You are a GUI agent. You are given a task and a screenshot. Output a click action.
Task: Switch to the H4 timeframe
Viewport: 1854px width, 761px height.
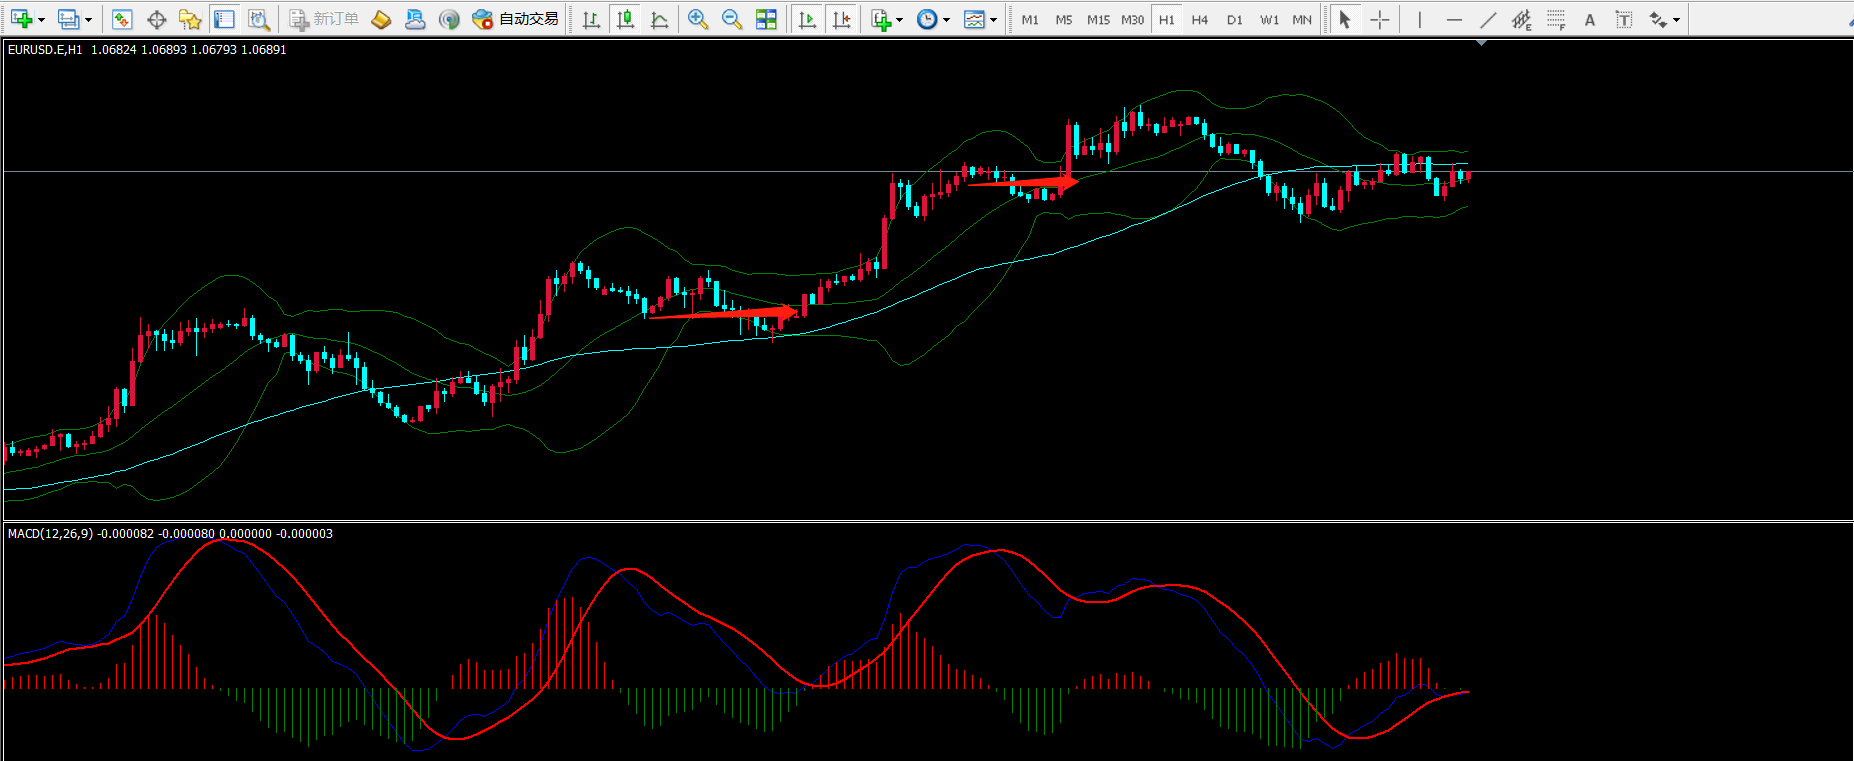point(1200,19)
